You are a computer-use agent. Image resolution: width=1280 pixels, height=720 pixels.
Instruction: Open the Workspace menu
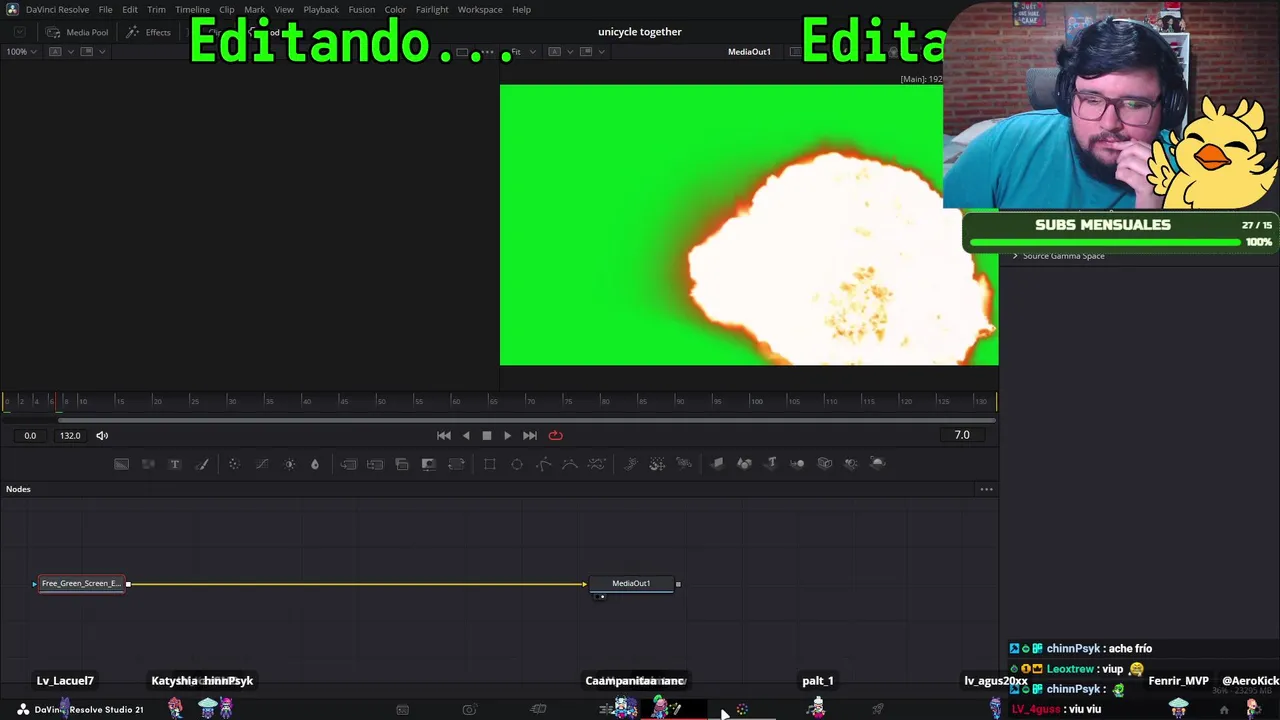click(480, 10)
